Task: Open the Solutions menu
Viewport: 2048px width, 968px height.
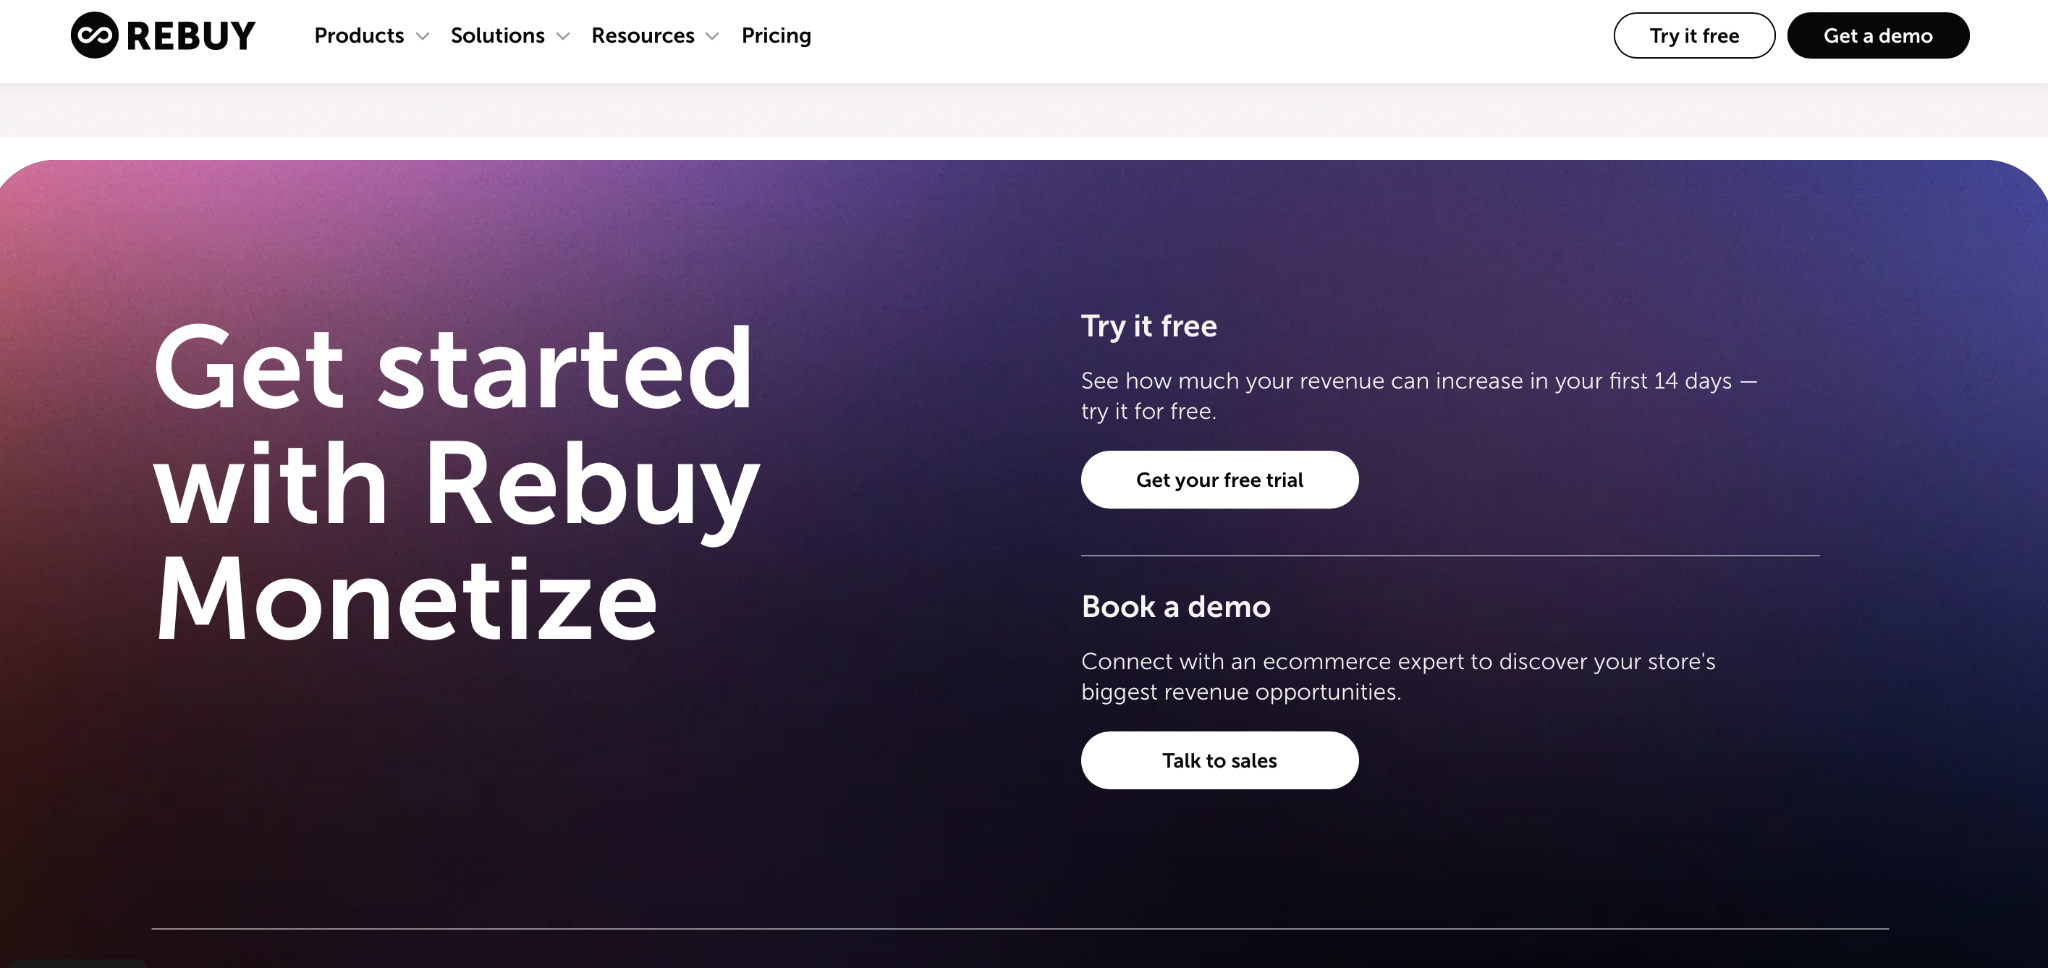Action: (497, 36)
